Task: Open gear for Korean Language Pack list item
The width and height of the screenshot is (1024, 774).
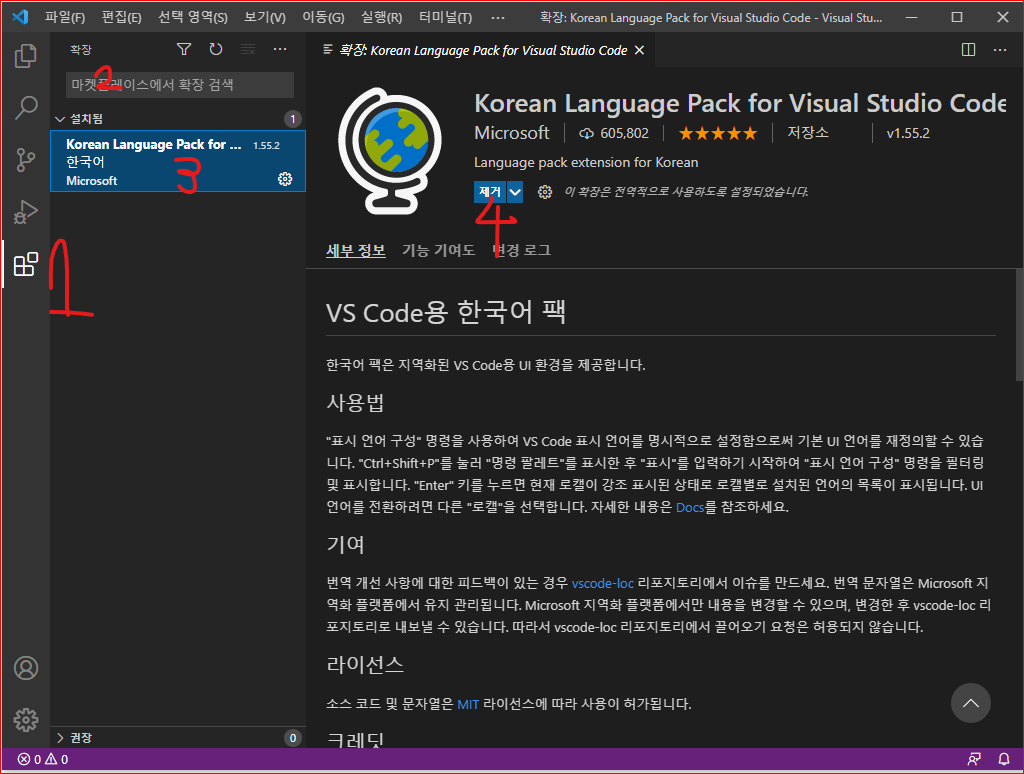Action: (285, 179)
